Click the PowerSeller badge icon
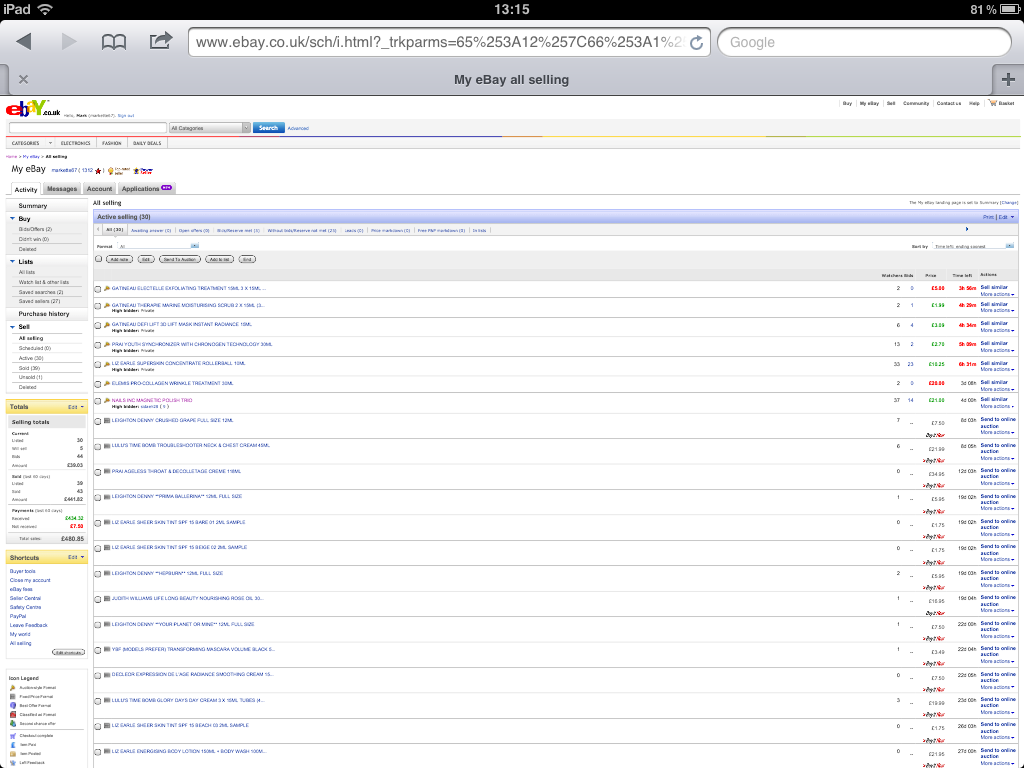 143,171
